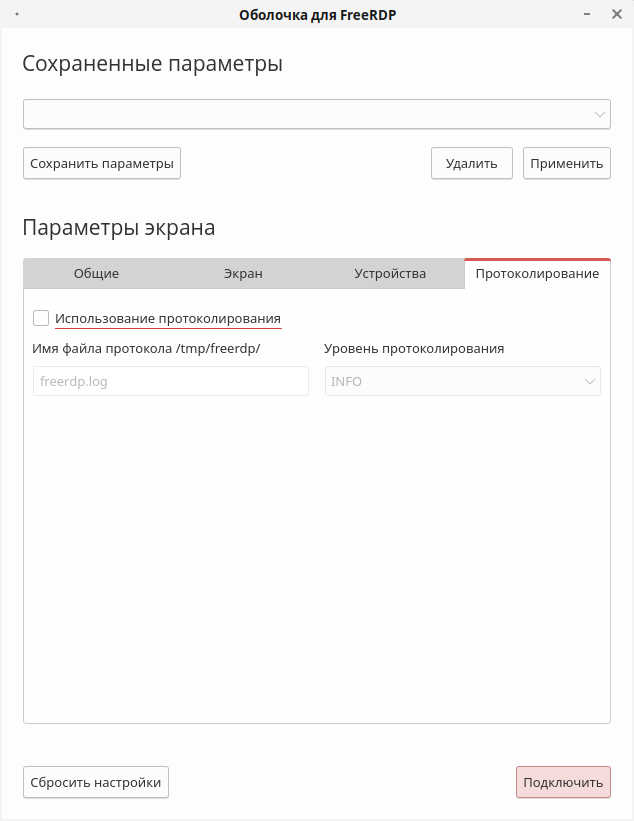Select the Протоколирование tab
634x821 pixels.
tap(537, 273)
